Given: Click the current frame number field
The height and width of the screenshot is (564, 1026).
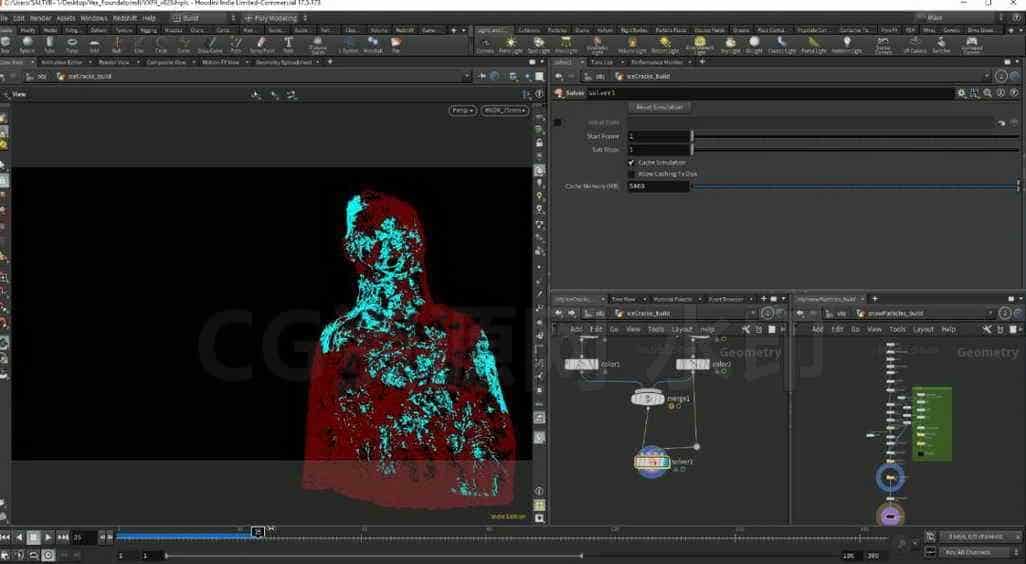Looking at the screenshot, I should click(83, 538).
